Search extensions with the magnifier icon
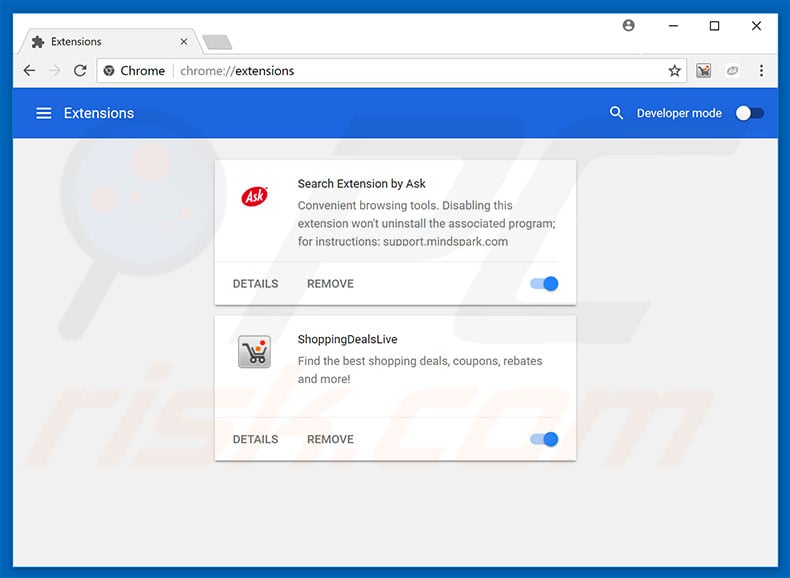The image size is (790, 578). coord(616,113)
